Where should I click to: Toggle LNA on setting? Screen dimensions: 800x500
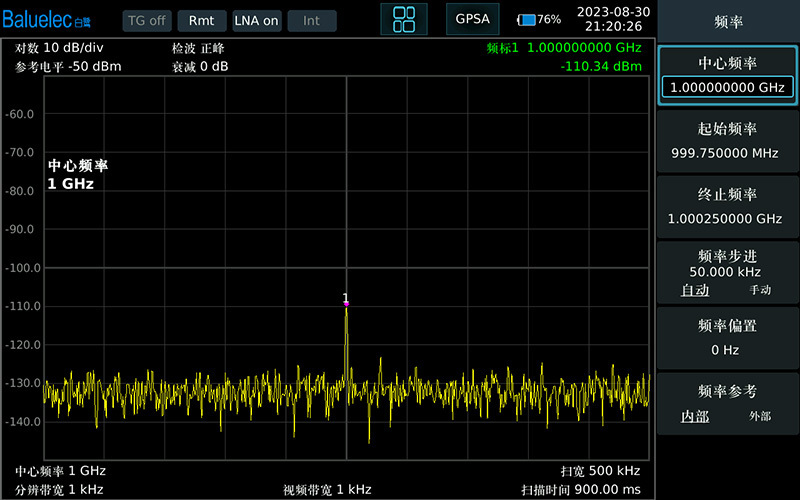pyautogui.click(x=257, y=21)
